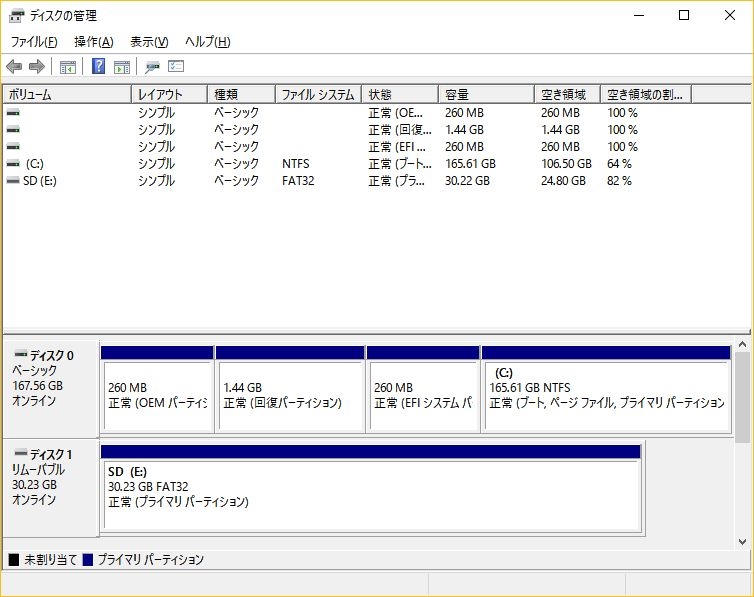Select the 260 MB EFI system partition block
Screen dimensions: 754x597
423,389
